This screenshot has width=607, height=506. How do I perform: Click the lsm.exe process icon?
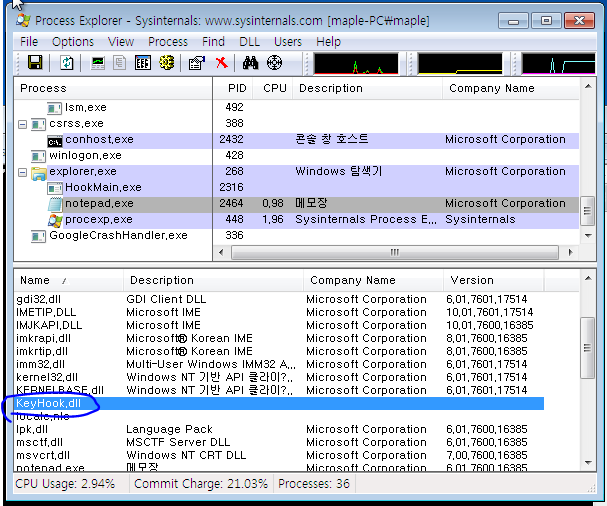coord(54,108)
